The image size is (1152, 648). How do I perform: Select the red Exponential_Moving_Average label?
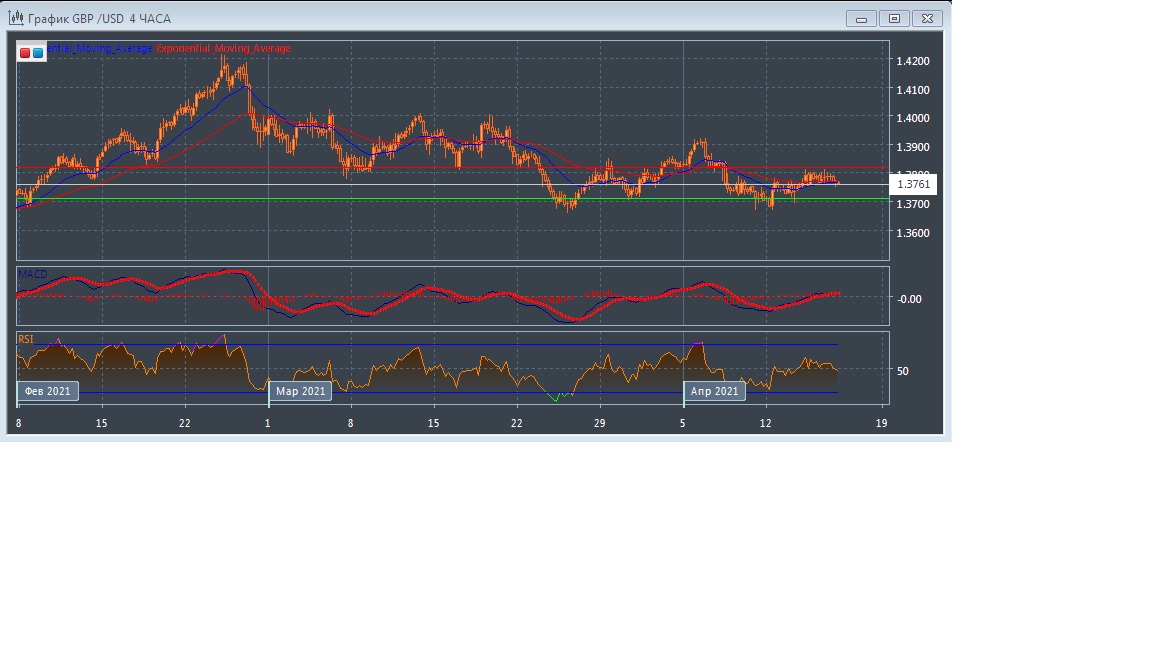(x=223, y=48)
